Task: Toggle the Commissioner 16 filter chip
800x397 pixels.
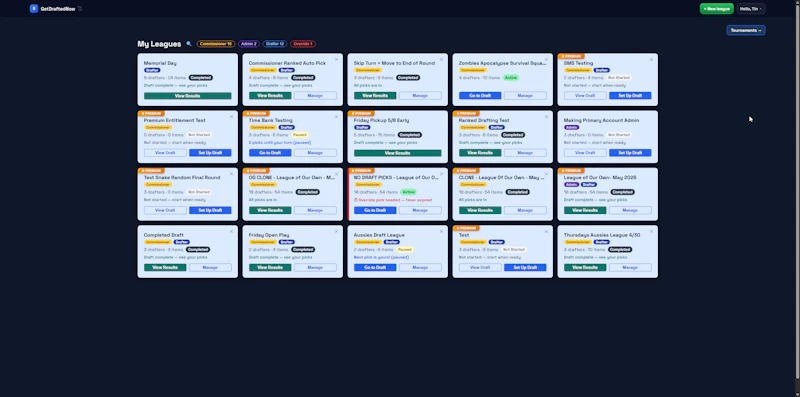Action: pyautogui.click(x=216, y=44)
